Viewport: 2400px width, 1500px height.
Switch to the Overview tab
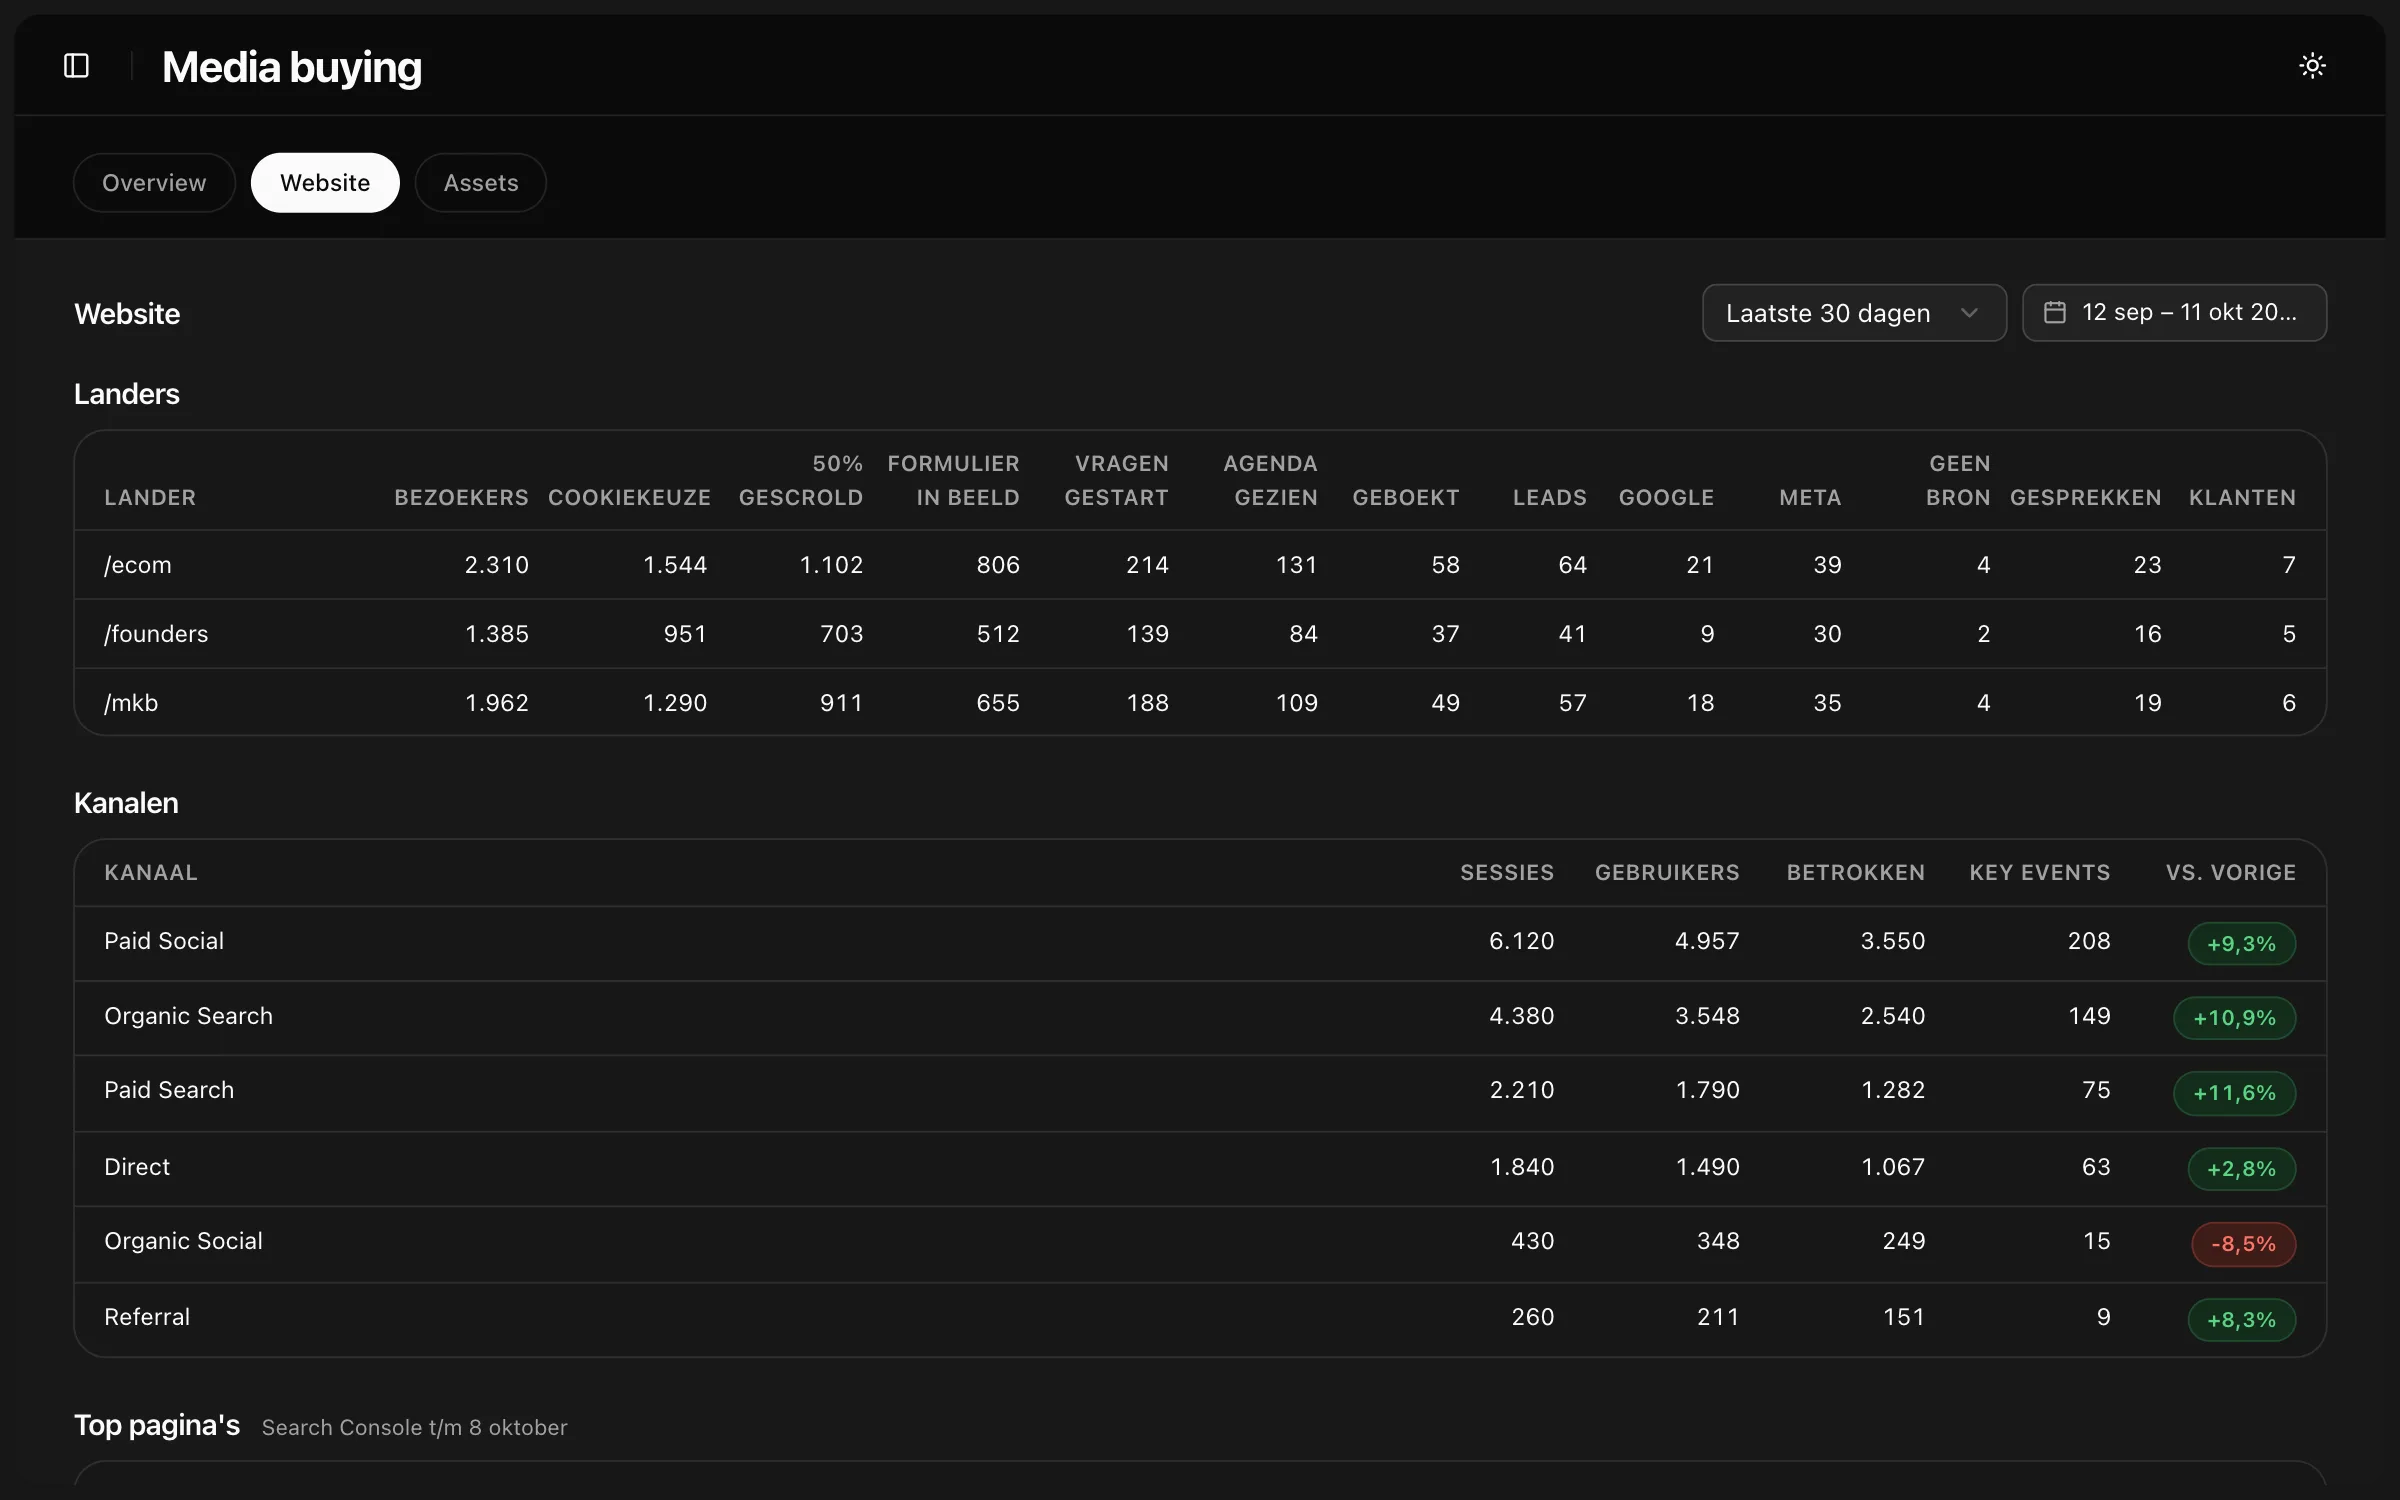154,183
